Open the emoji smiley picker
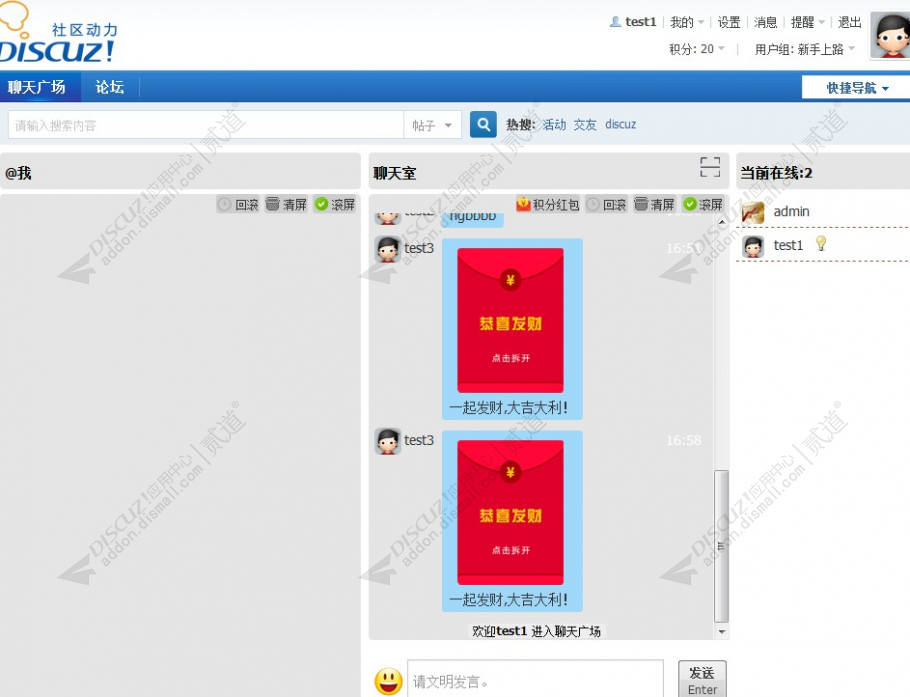Viewport: 910px width, 697px height. [388, 681]
